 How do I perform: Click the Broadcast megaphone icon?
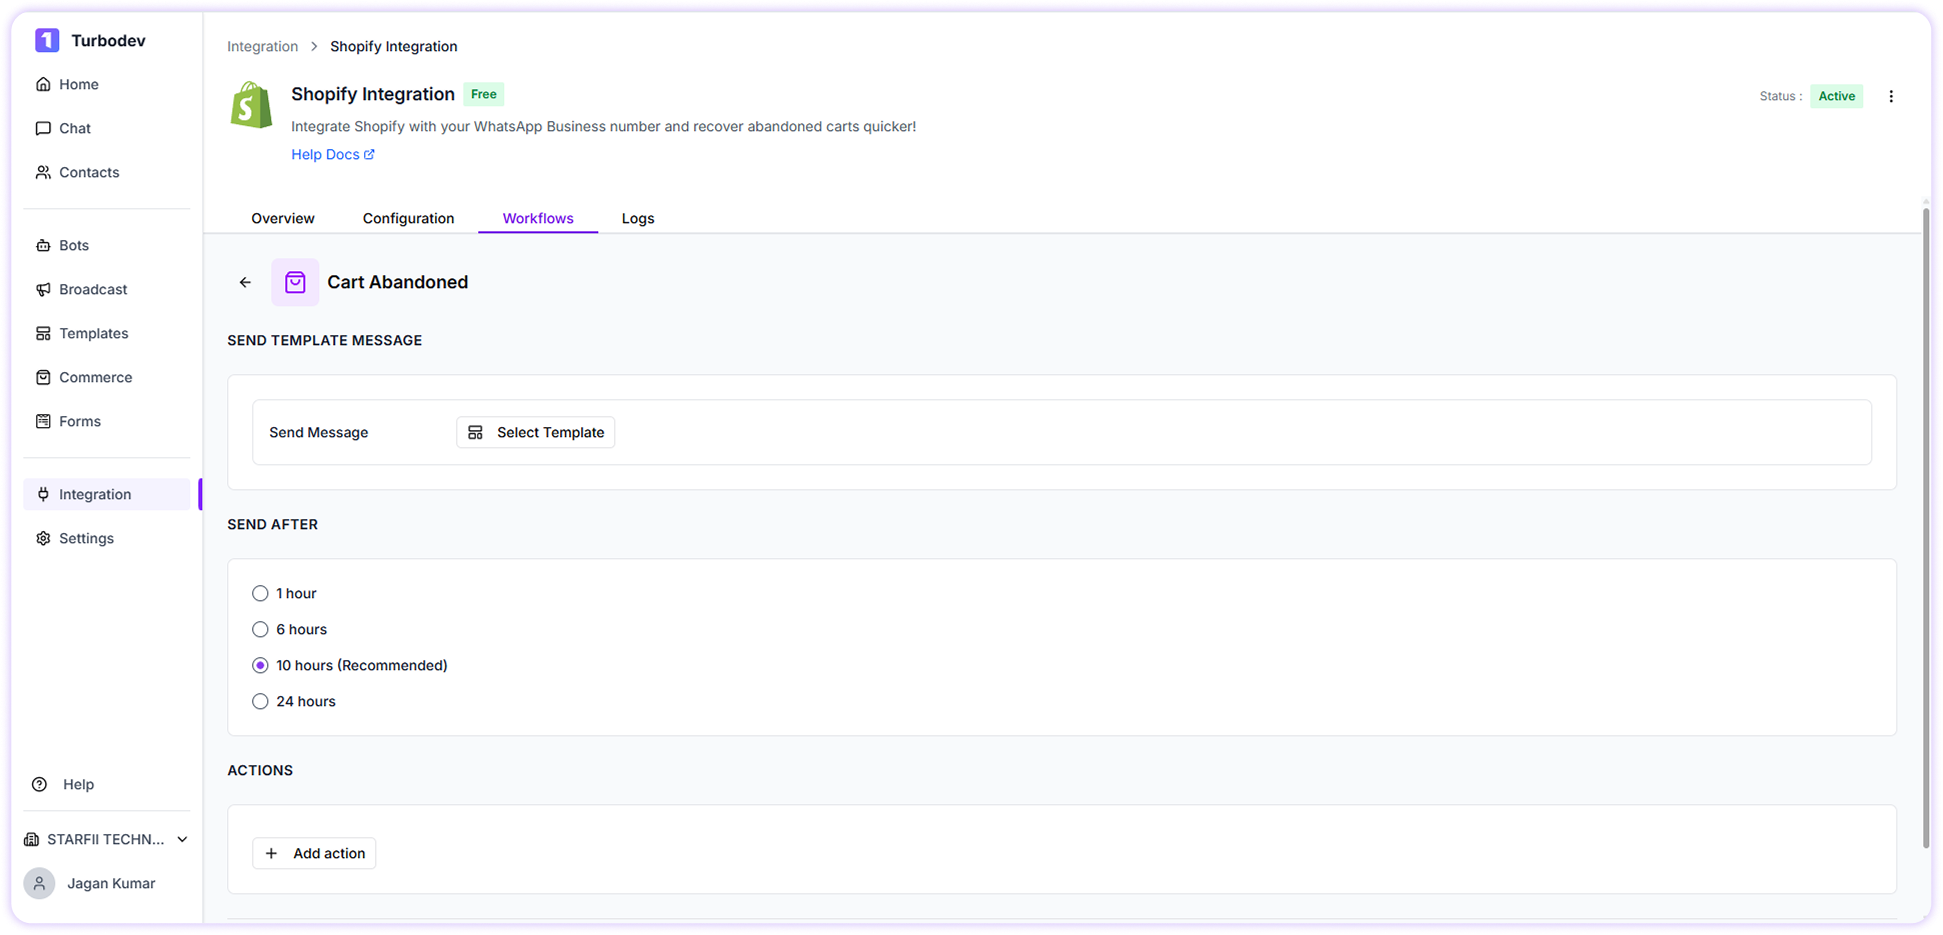point(43,289)
